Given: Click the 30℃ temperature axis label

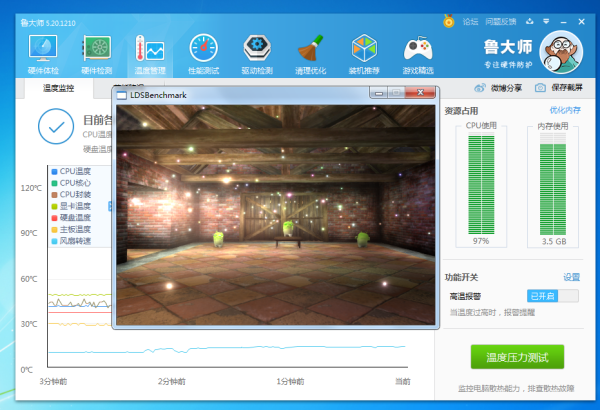Looking at the screenshot, I should (x=29, y=324).
